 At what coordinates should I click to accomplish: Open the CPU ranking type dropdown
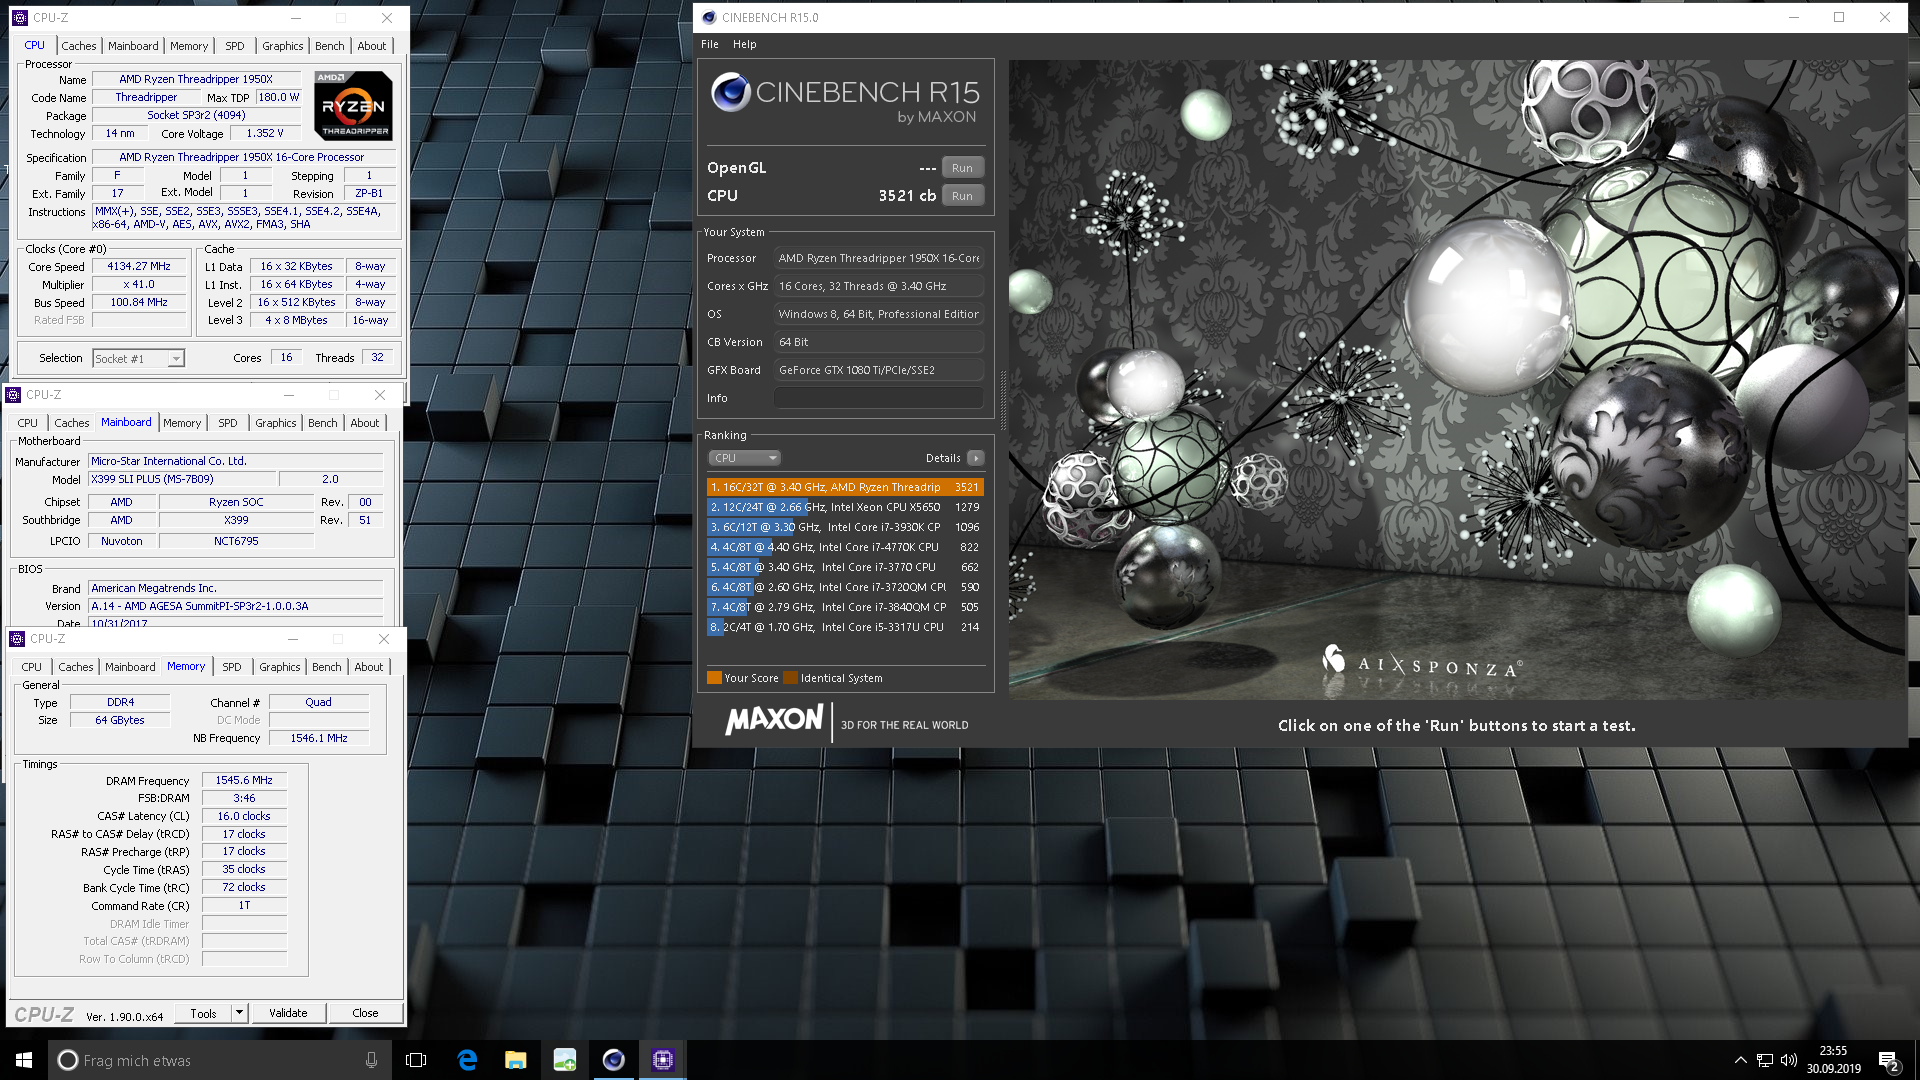pos(744,458)
